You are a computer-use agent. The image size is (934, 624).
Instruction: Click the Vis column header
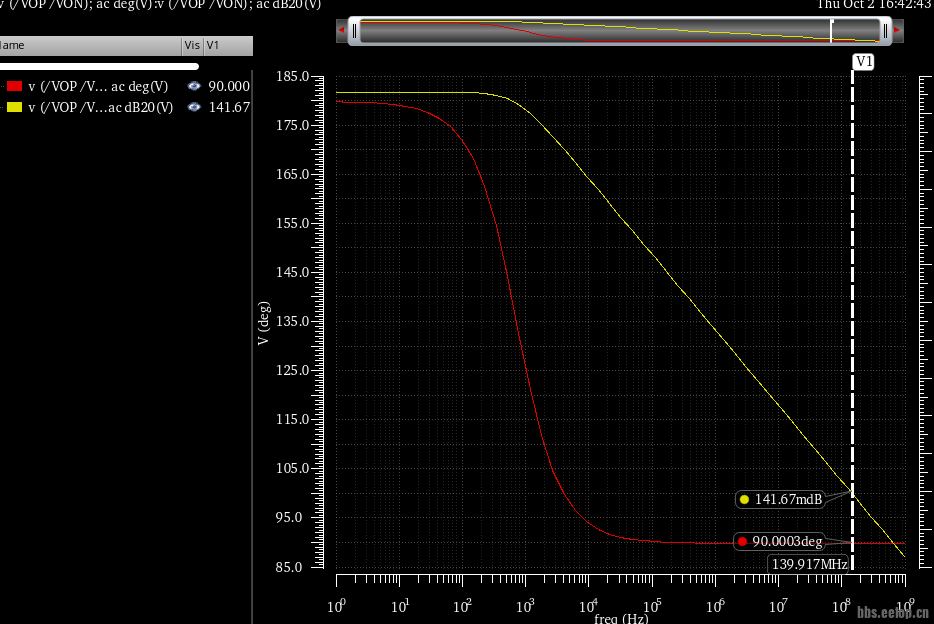pos(192,46)
